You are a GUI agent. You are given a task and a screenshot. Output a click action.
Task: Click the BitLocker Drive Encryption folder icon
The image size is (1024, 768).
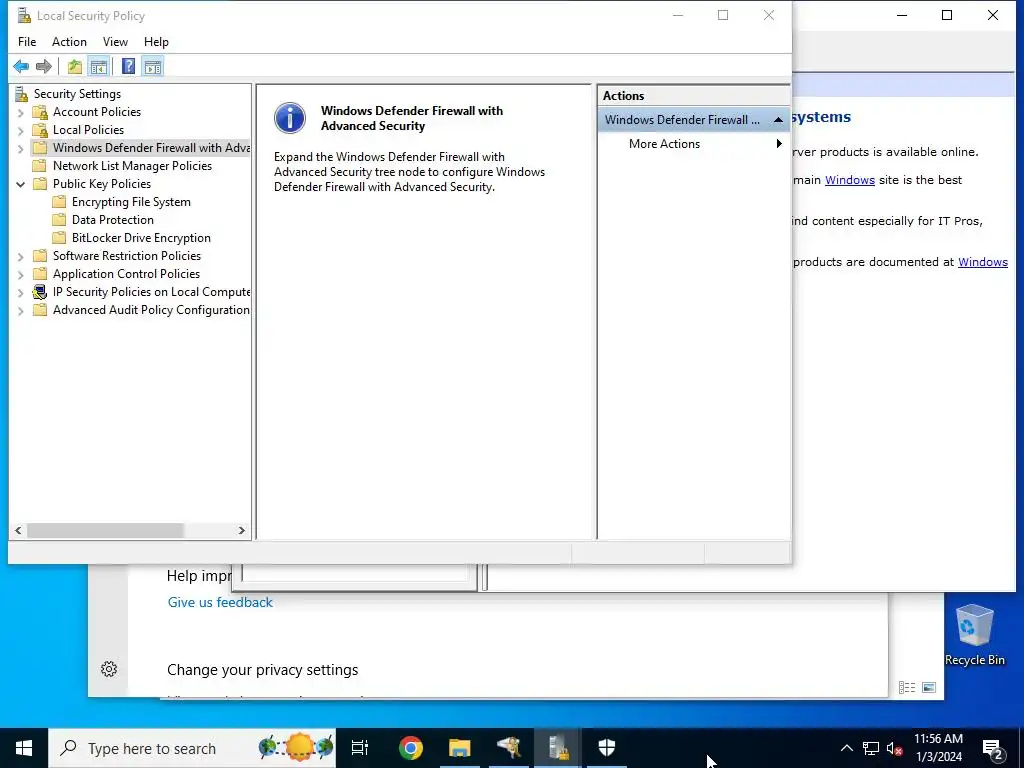(59, 238)
